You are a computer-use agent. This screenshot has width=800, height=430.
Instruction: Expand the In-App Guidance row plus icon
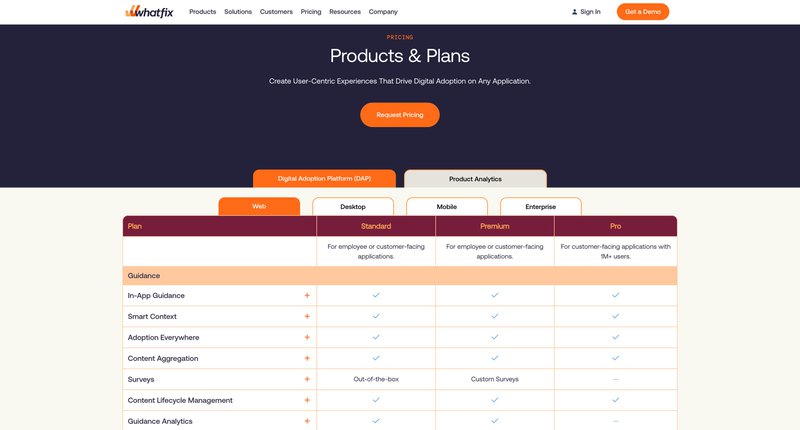tap(307, 295)
